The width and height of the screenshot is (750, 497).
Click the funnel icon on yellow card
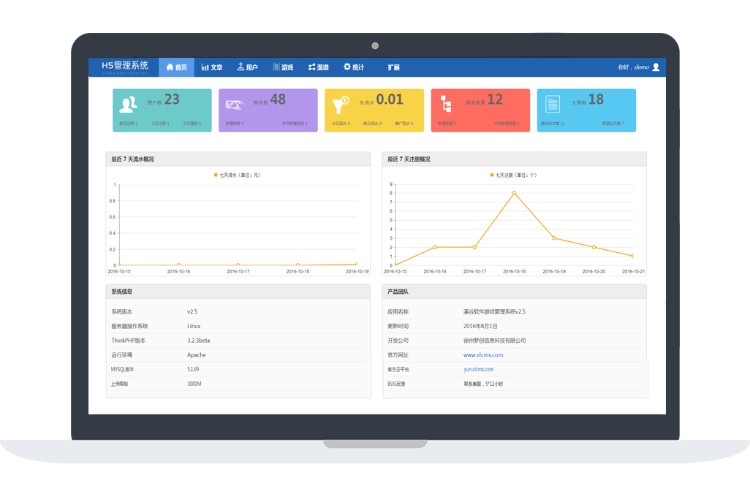pos(343,104)
